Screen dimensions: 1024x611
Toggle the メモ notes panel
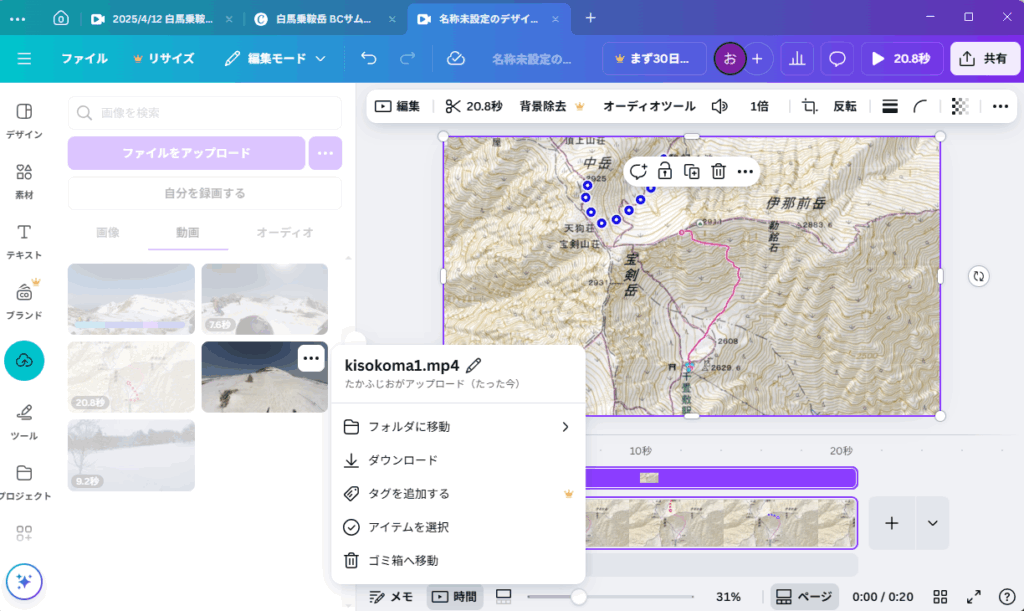pos(390,597)
